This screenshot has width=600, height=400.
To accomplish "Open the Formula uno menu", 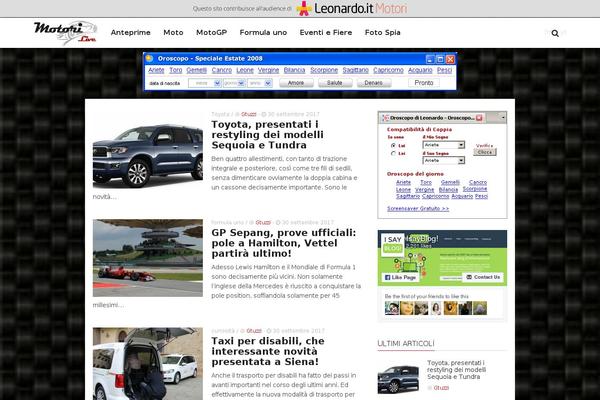I will click(x=263, y=33).
